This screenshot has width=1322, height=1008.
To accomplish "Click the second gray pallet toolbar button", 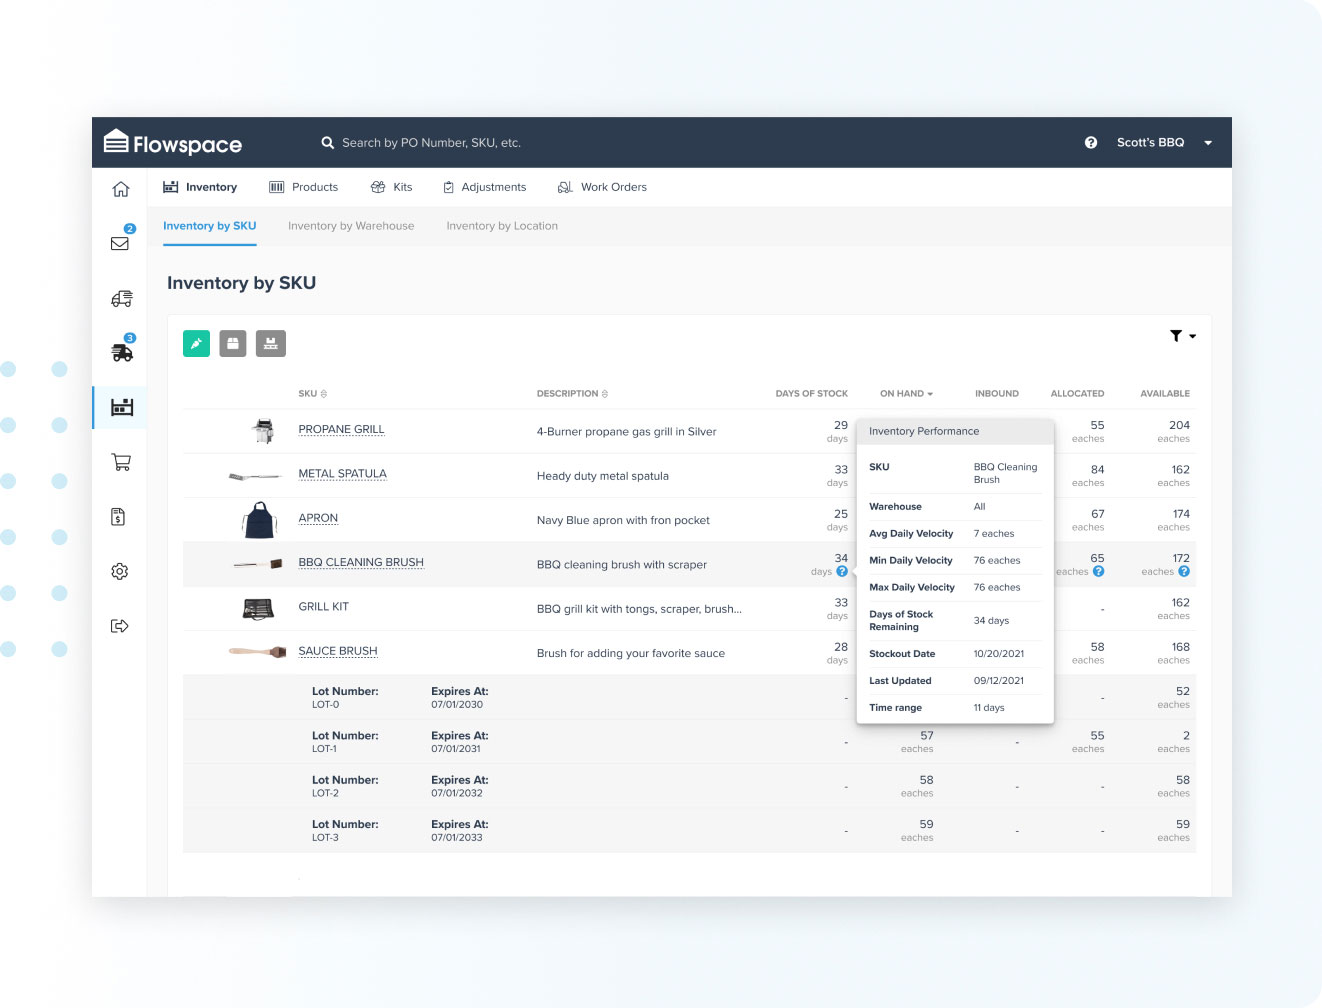I will pyautogui.click(x=271, y=343).
